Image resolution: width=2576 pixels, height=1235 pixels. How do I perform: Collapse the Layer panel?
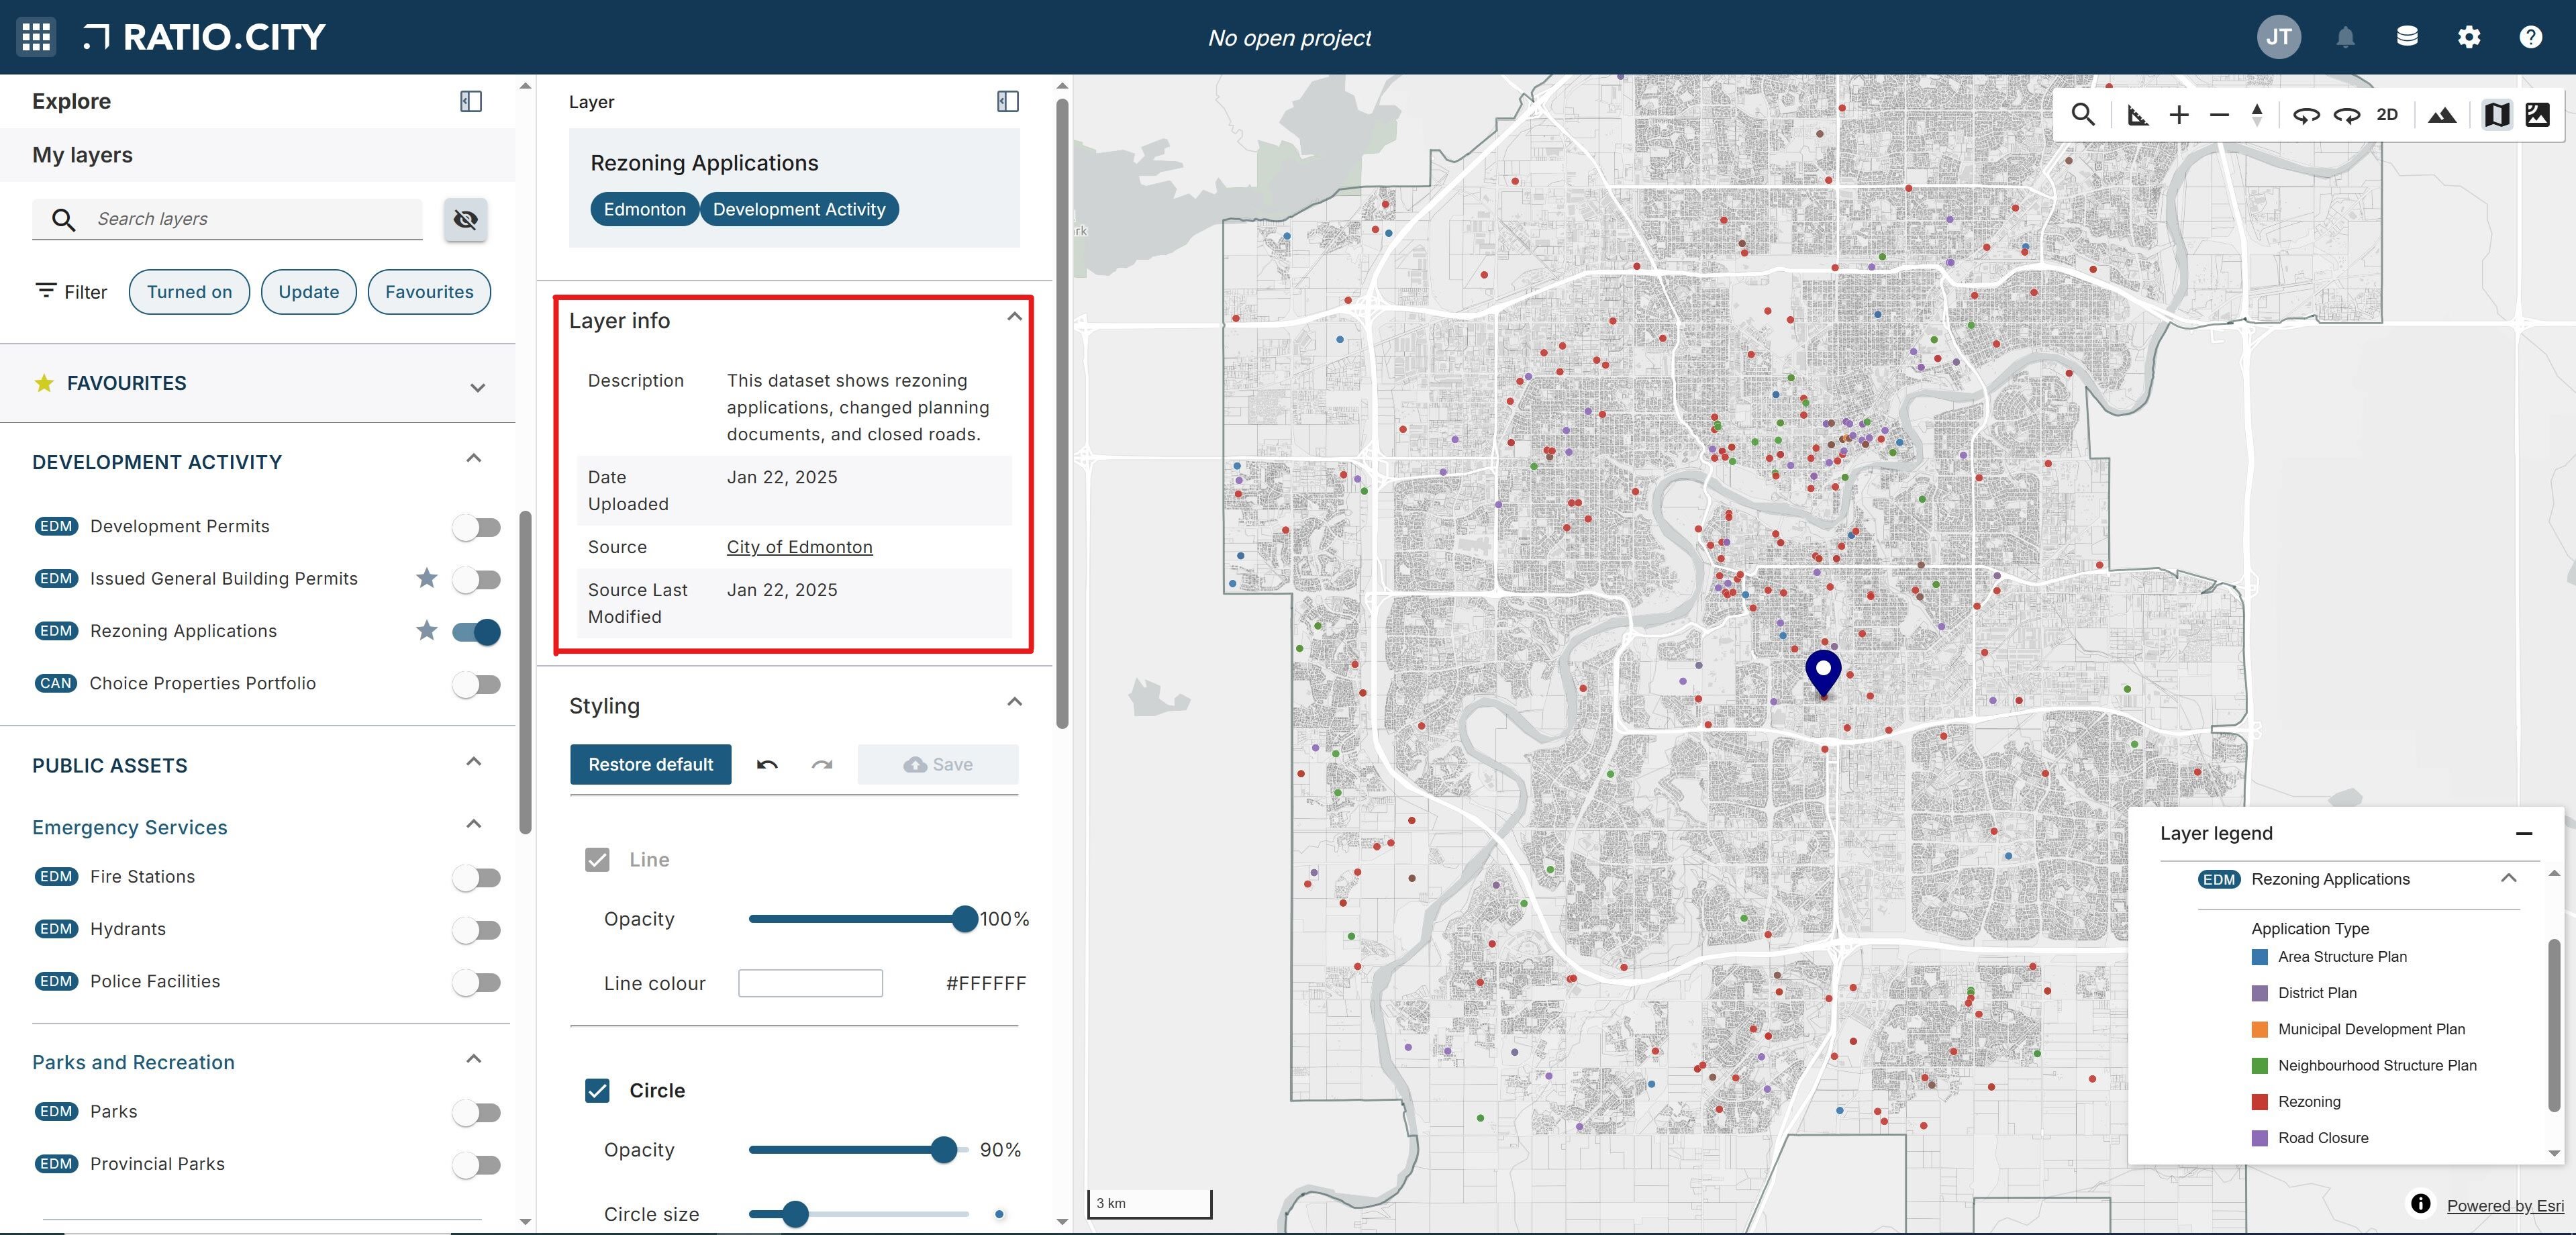1008,101
